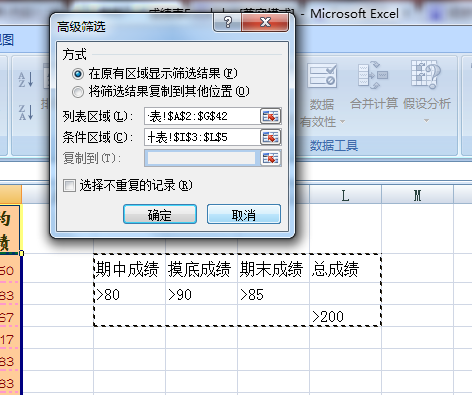
Task: Click the 合并计算 icon
Action: tap(373, 75)
